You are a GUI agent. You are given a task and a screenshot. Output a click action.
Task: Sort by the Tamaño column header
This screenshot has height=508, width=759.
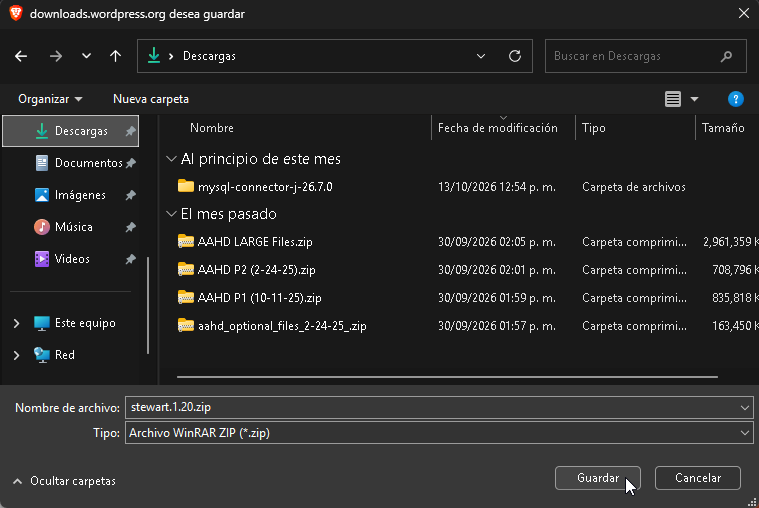tap(723, 128)
